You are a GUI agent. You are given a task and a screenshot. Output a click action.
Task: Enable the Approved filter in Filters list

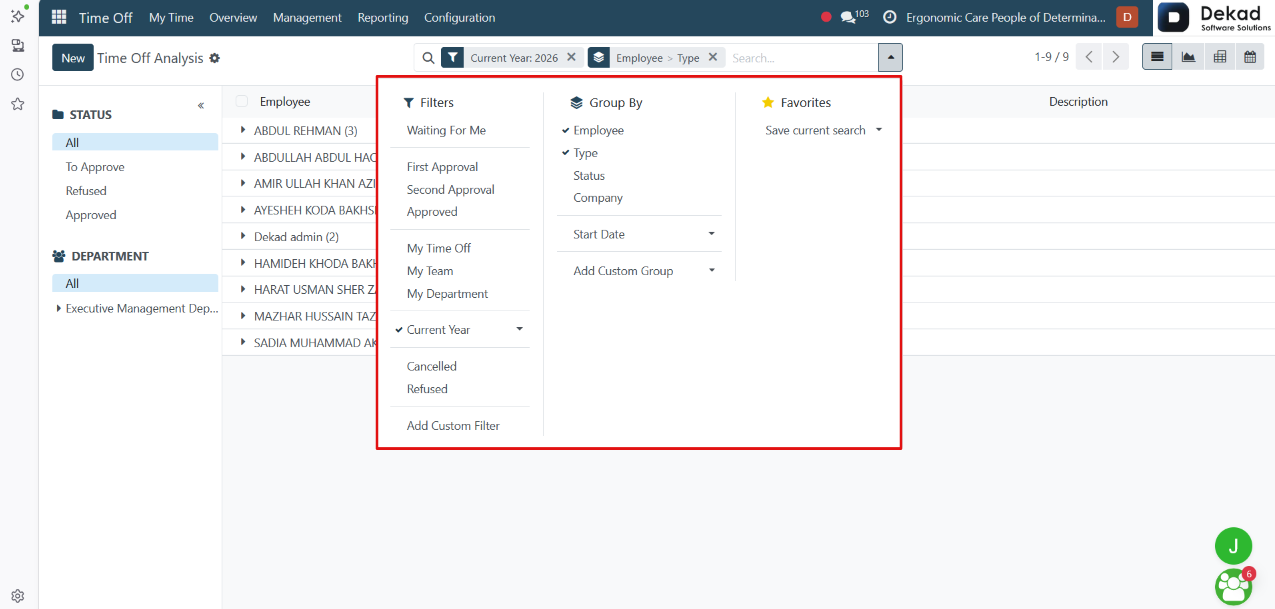(x=432, y=212)
